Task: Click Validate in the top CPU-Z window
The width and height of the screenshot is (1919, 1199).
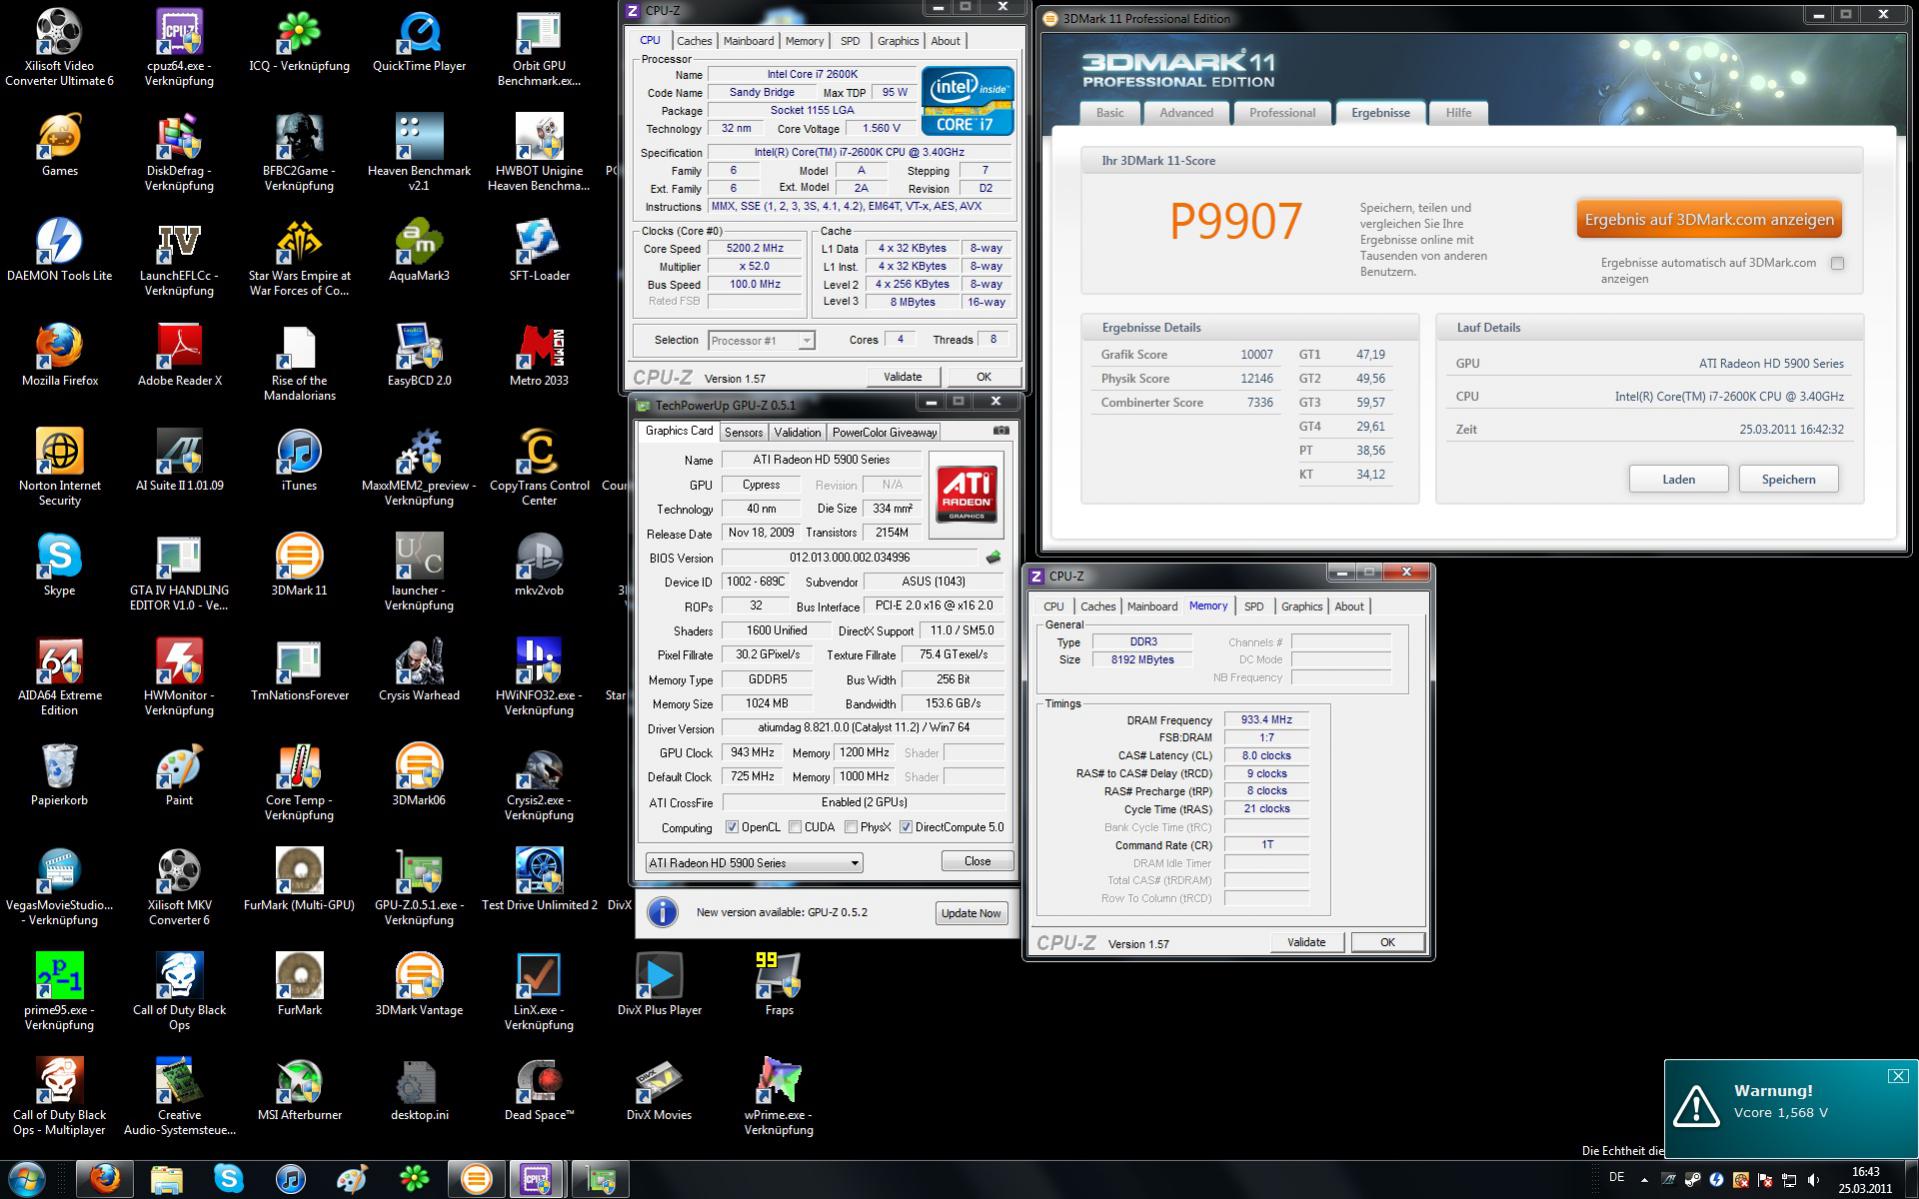Action: [902, 377]
